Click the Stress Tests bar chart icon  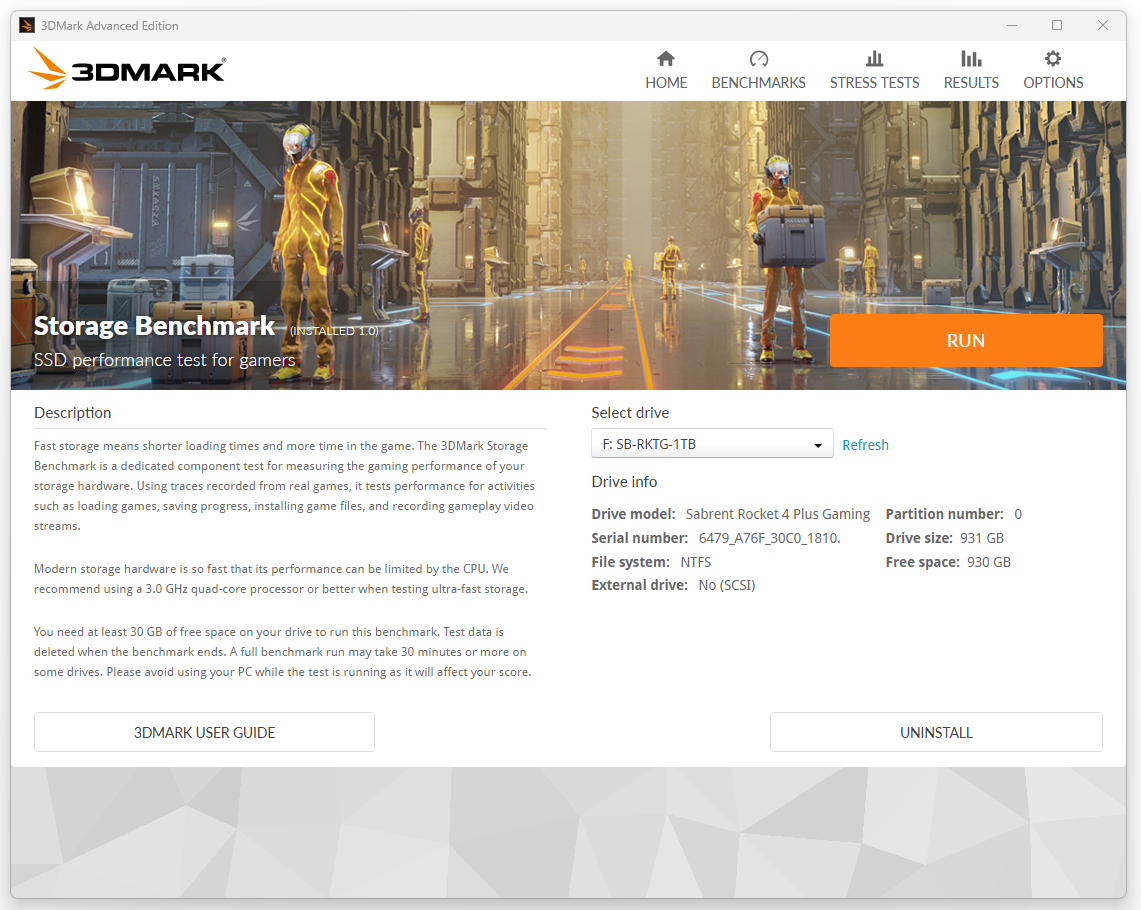[x=875, y=58]
